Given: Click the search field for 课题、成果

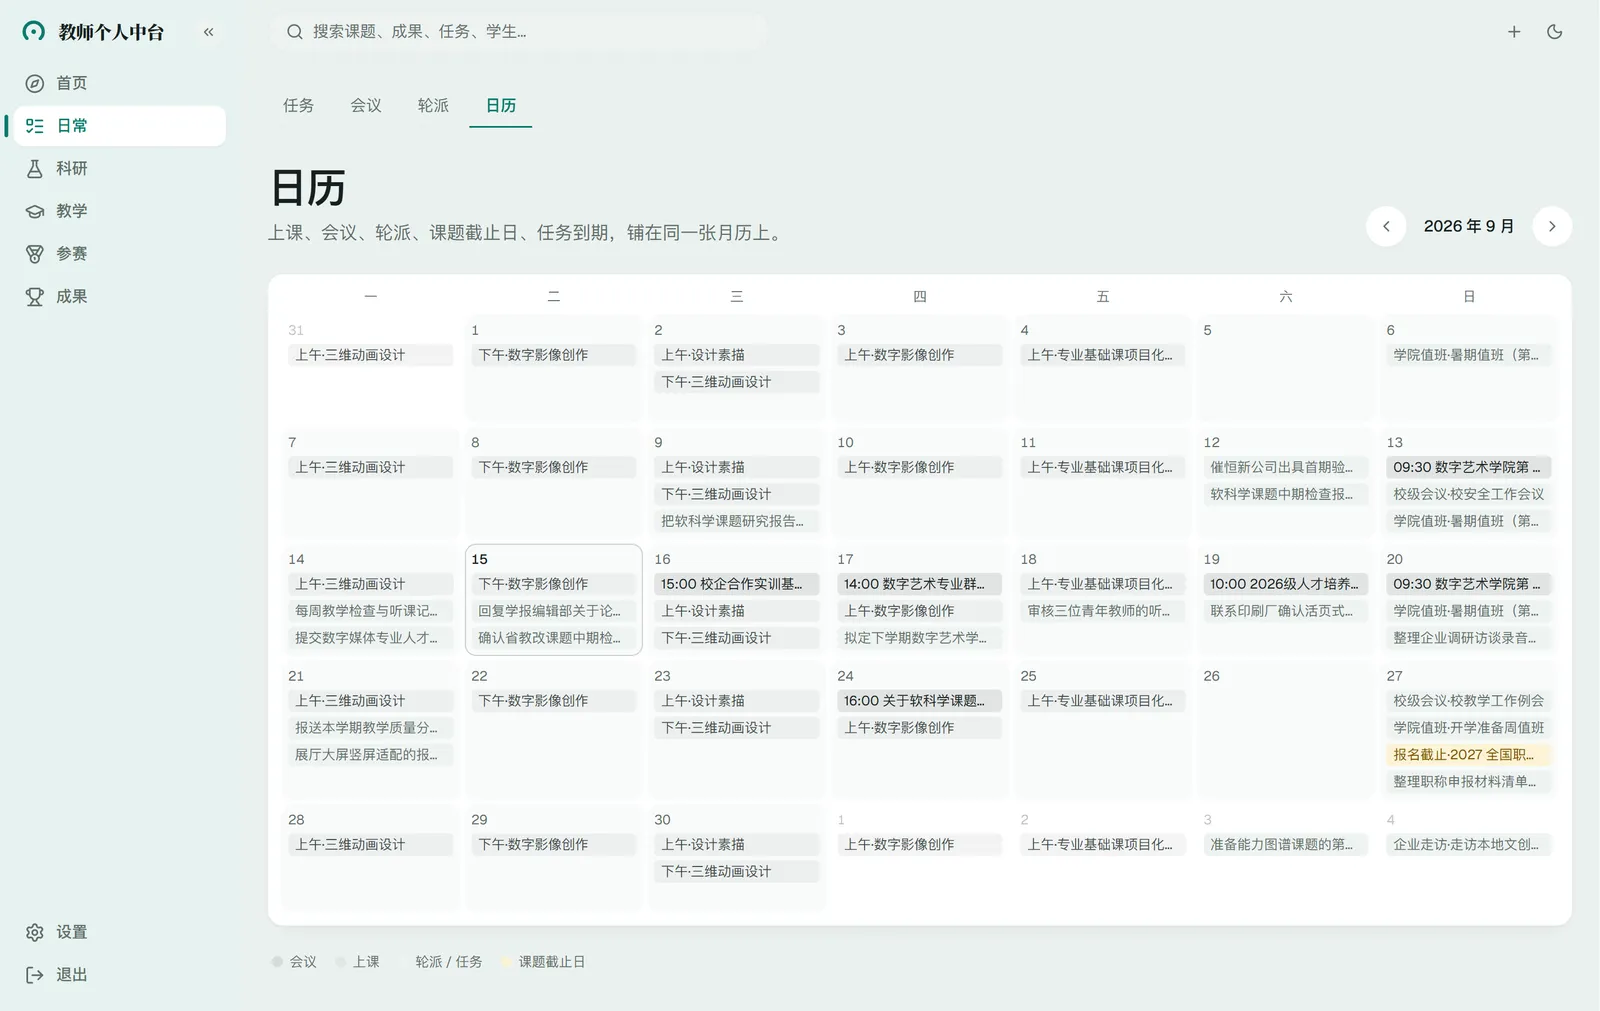Looking at the screenshot, I should (518, 32).
